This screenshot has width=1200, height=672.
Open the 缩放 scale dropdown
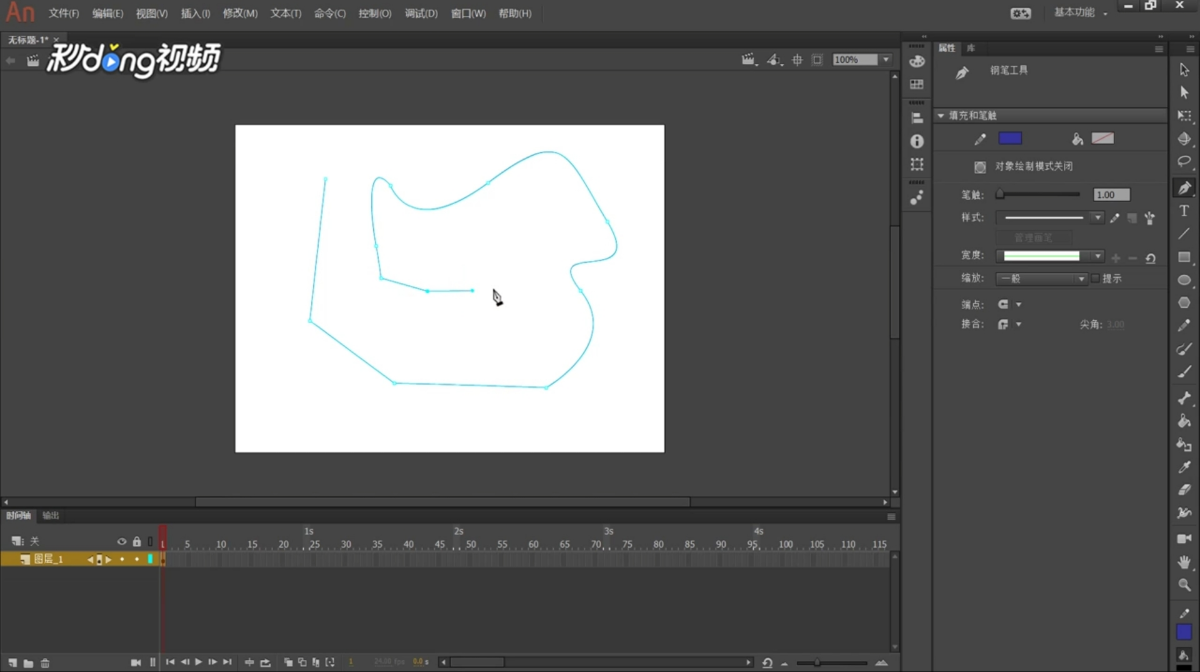pyautogui.click(x=1041, y=279)
